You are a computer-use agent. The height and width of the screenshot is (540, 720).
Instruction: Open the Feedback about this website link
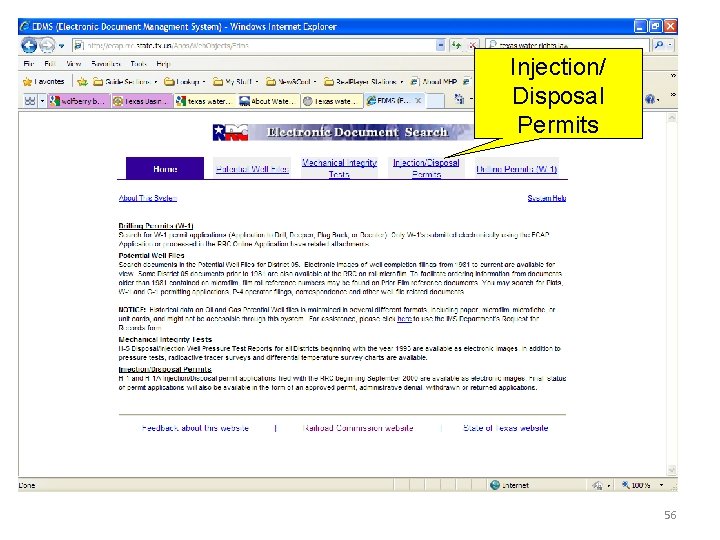tap(195, 428)
